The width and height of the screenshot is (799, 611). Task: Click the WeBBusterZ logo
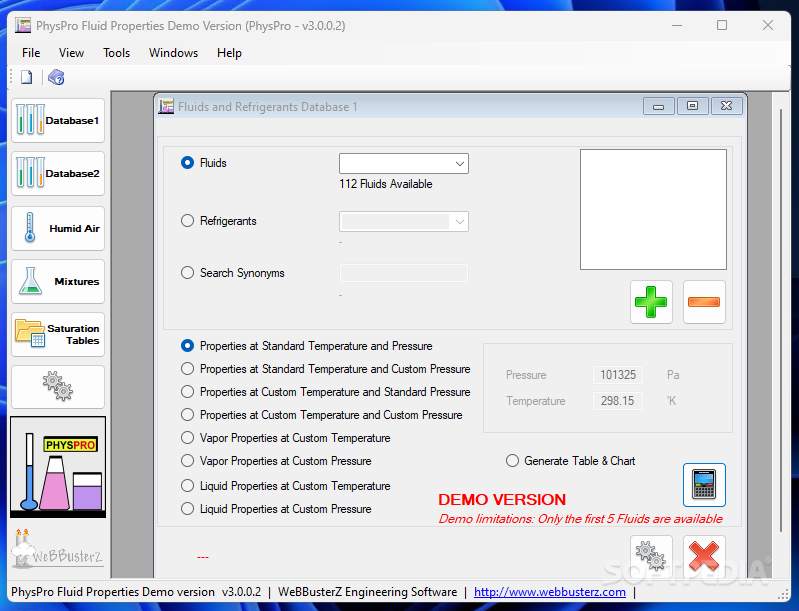click(58, 549)
